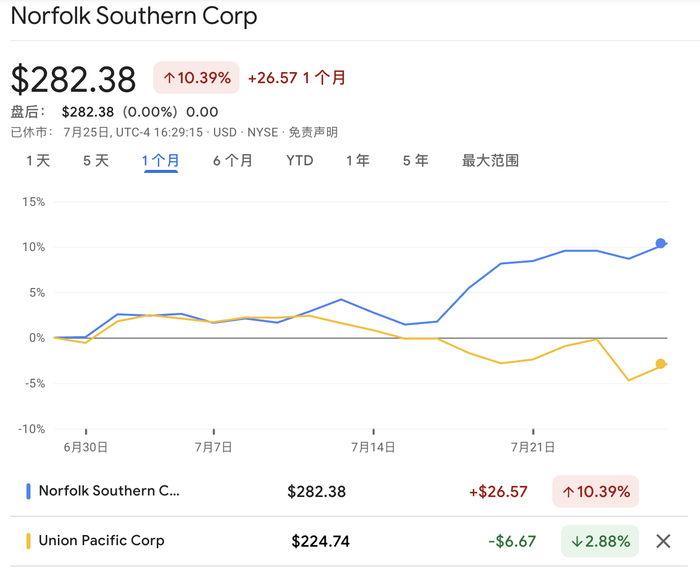Select the 1 天 time range tab
This screenshot has height=569, width=700.
pyautogui.click(x=38, y=161)
